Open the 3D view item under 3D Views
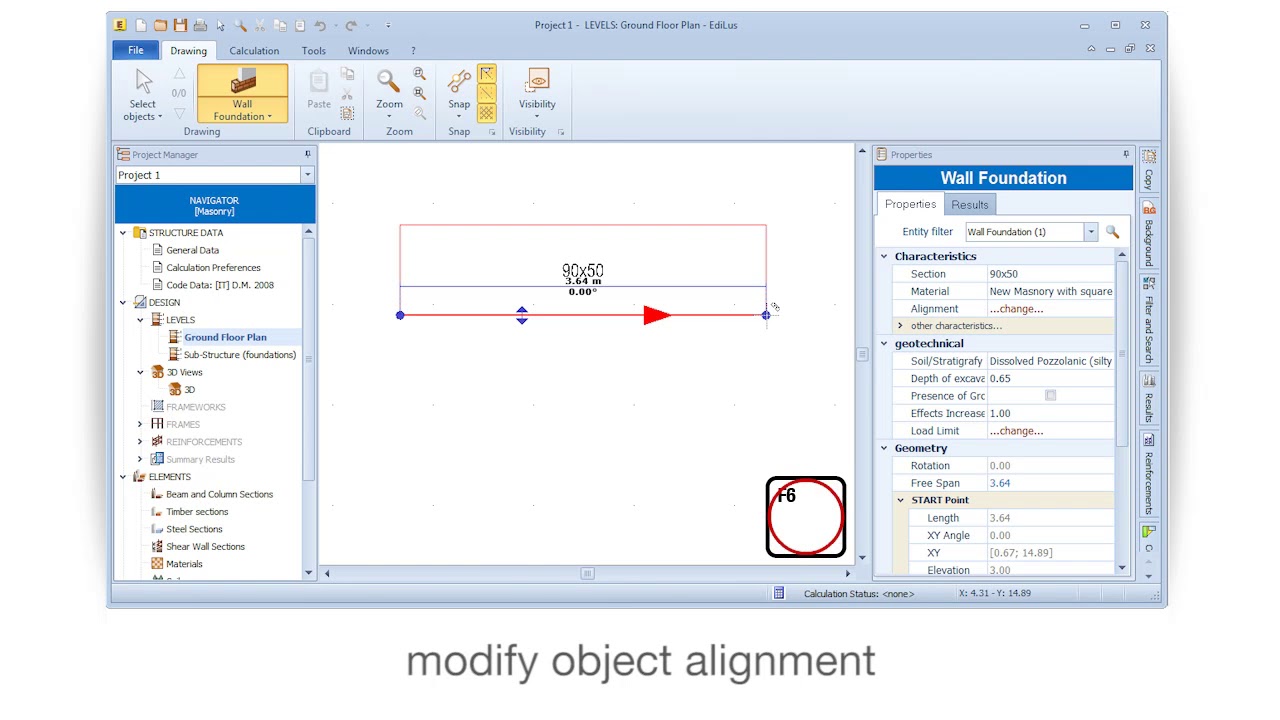This screenshot has height=720, width=1280. [189, 390]
